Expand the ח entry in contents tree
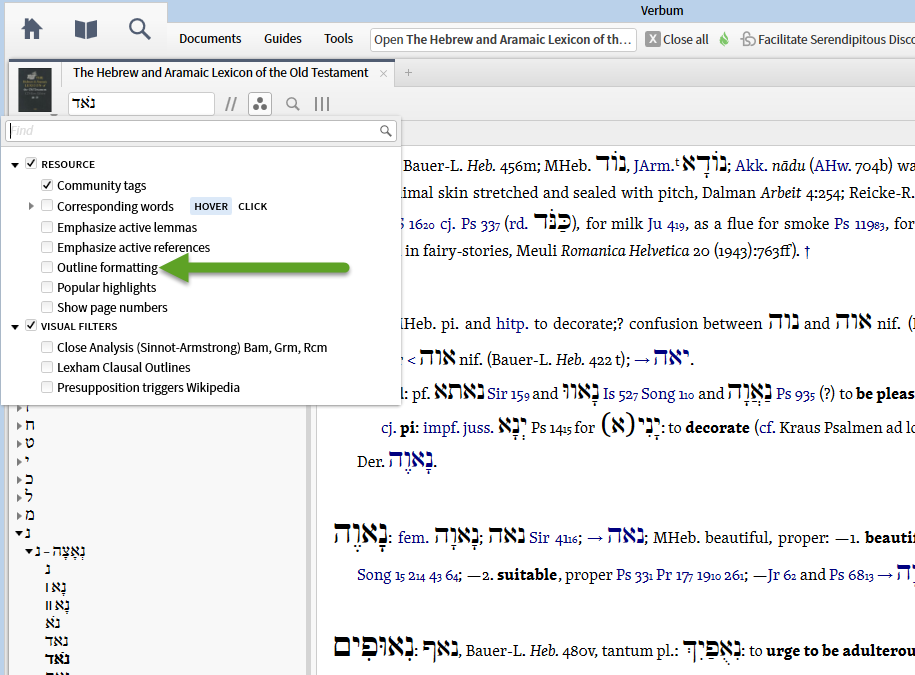915x675 pixels. tap(19, 426)
